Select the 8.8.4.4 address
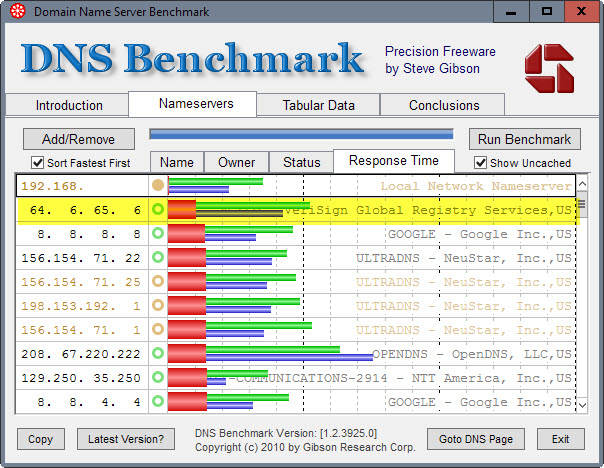Image resolution: width=604 pixels, height=468 pixels. [89, 402]
